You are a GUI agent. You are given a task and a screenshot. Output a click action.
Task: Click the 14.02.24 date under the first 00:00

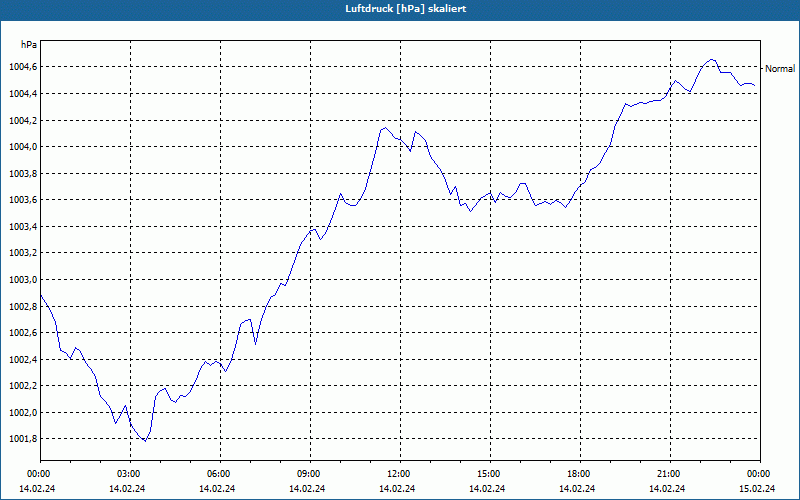click(x=37, y=489)
